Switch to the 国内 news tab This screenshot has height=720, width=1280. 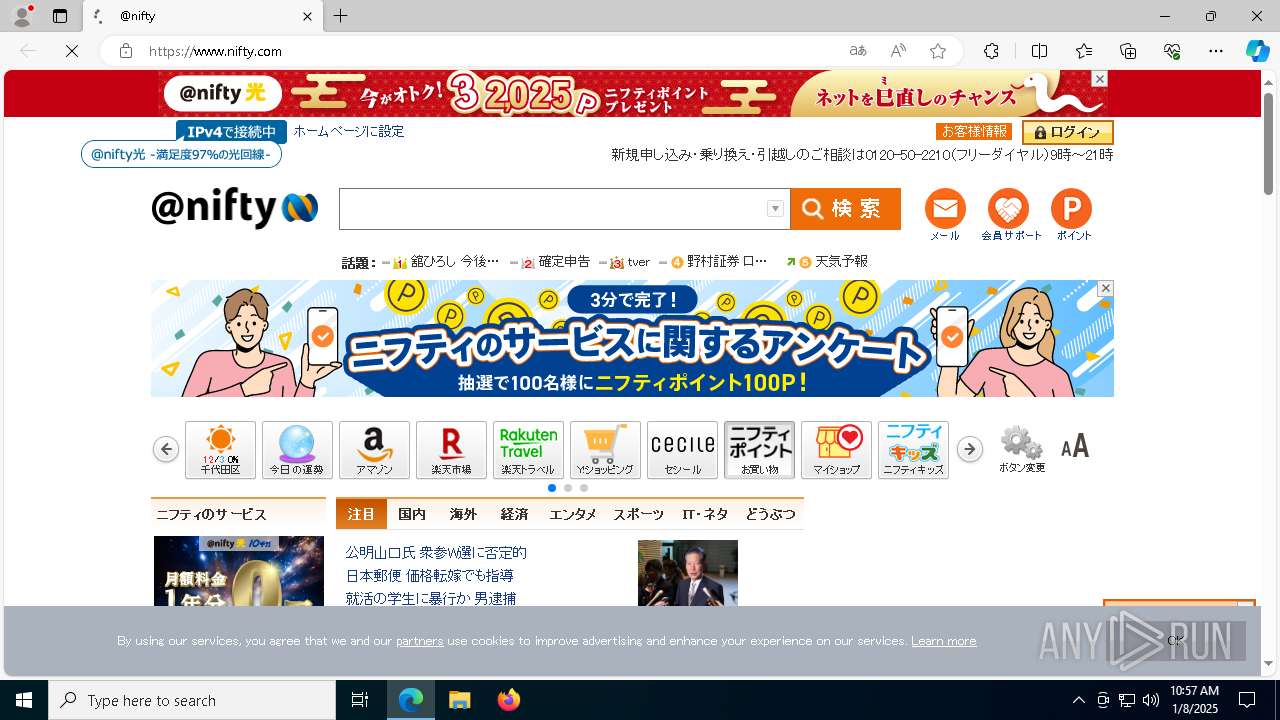tap(412, 514)
